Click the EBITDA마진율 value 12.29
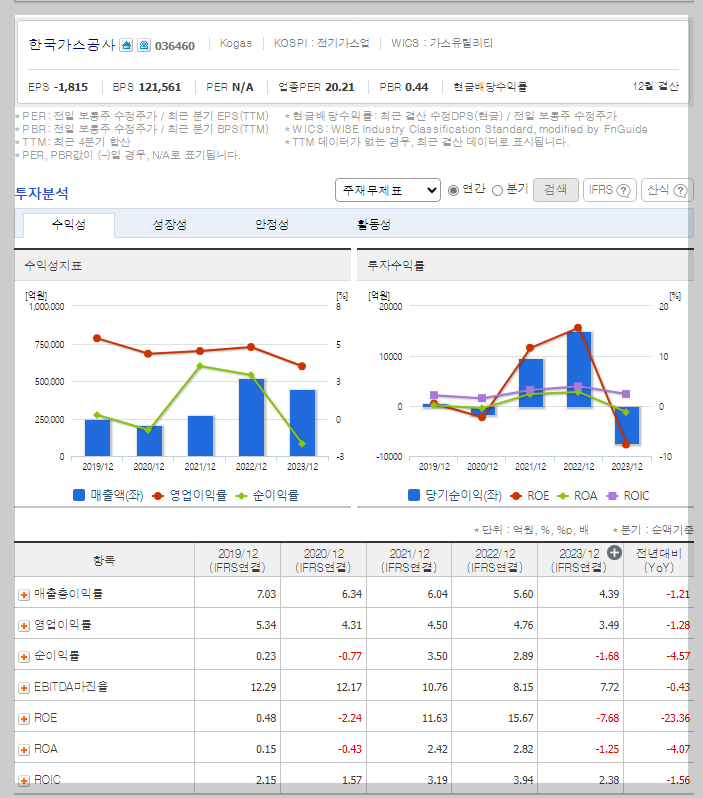The width and height of the screenshot is (703, 798). (263, 687)
